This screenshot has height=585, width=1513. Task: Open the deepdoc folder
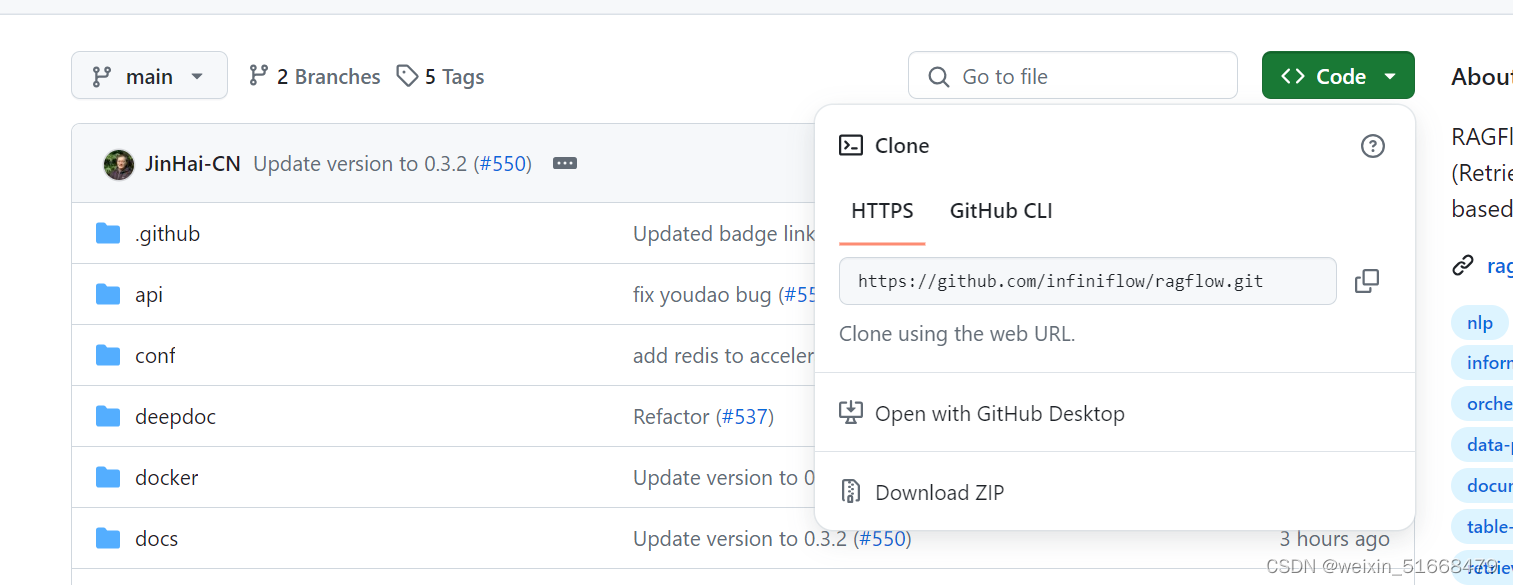[x=176, y=417]
